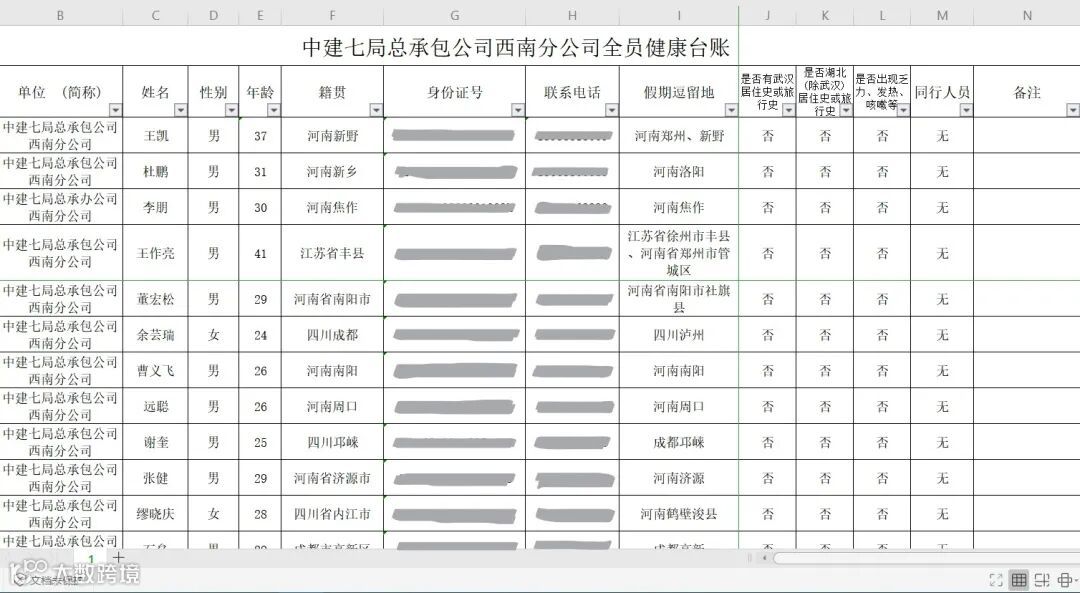This screenshot has height=593, width=1080.
Task: Select name cell 曹义飞
Action: click(156, 371)
